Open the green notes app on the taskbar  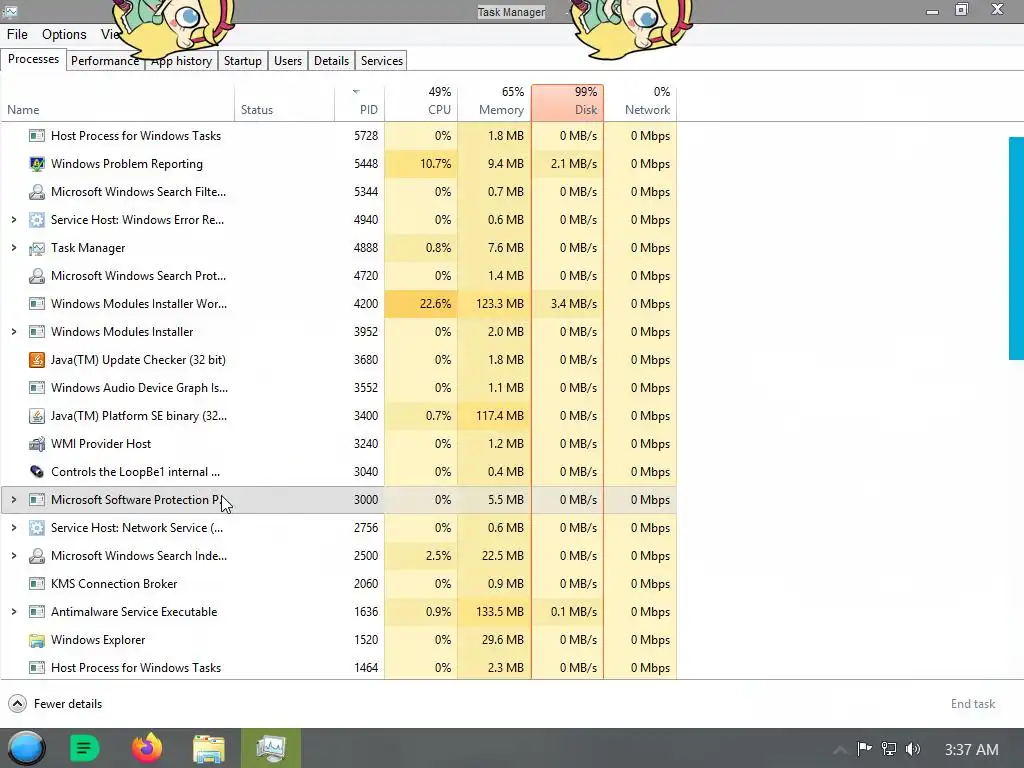tap(84, 748)
